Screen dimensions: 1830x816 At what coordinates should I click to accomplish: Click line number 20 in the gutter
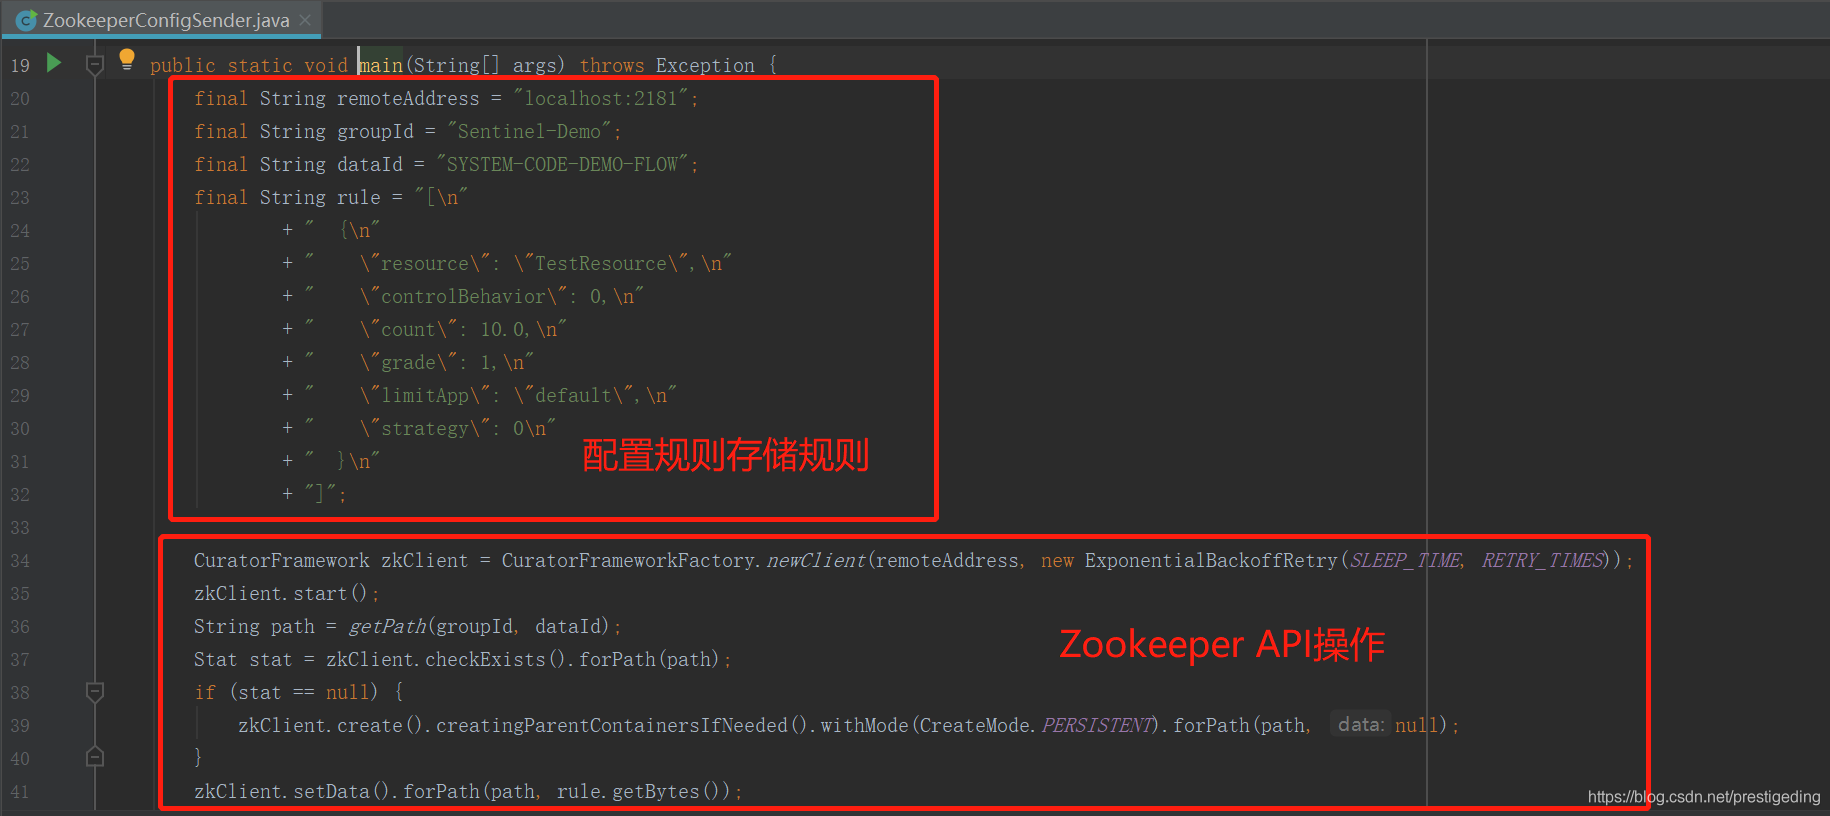click(20, 98)
